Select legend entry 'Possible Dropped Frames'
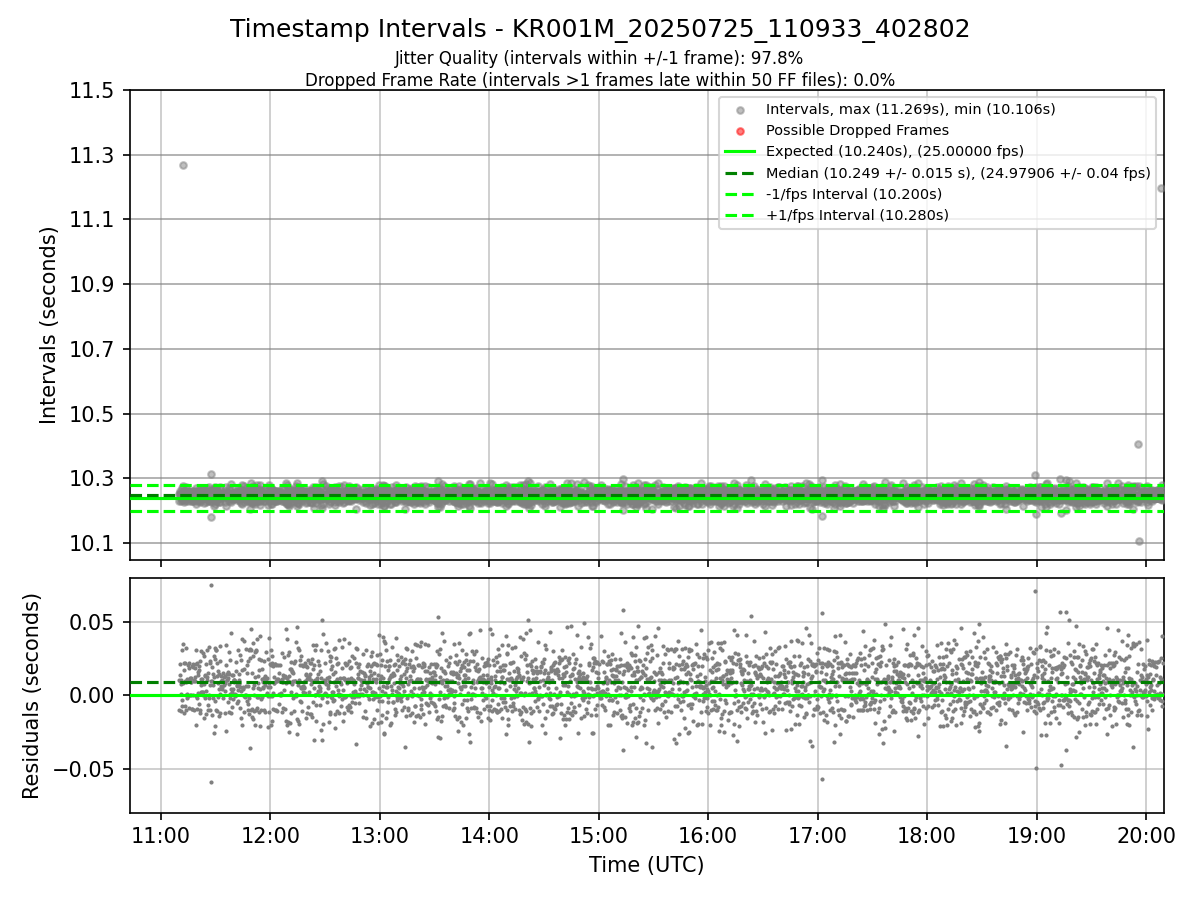Image resolution: width=1200 pixels, height=900 pixels. click(x=857, y=130)
